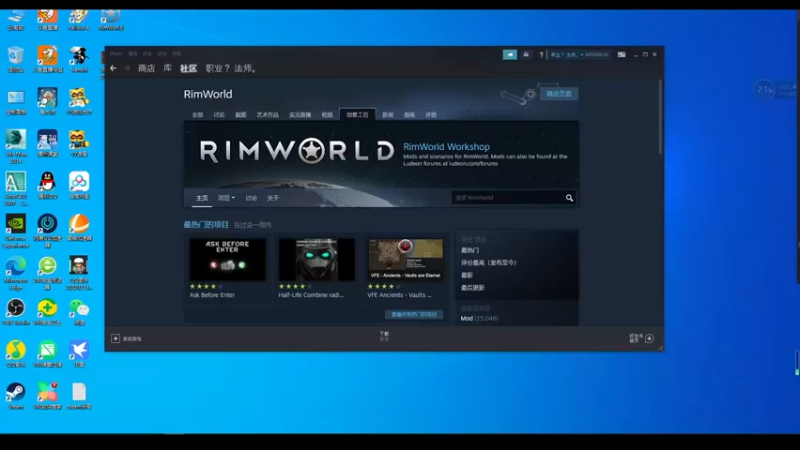The image size is (800, 450).
Task: Open Steam shortcut on the desktop
Action: (x=16, y=396)
